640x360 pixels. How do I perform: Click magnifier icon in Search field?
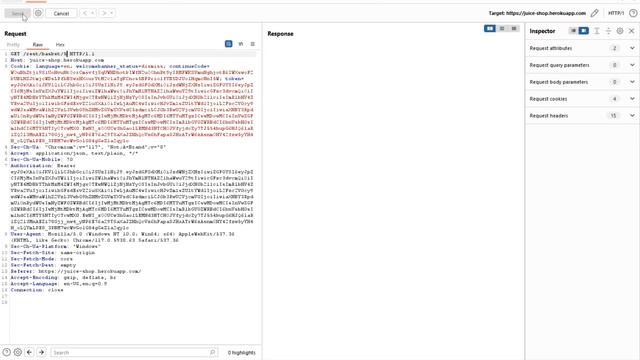[212, 352]
